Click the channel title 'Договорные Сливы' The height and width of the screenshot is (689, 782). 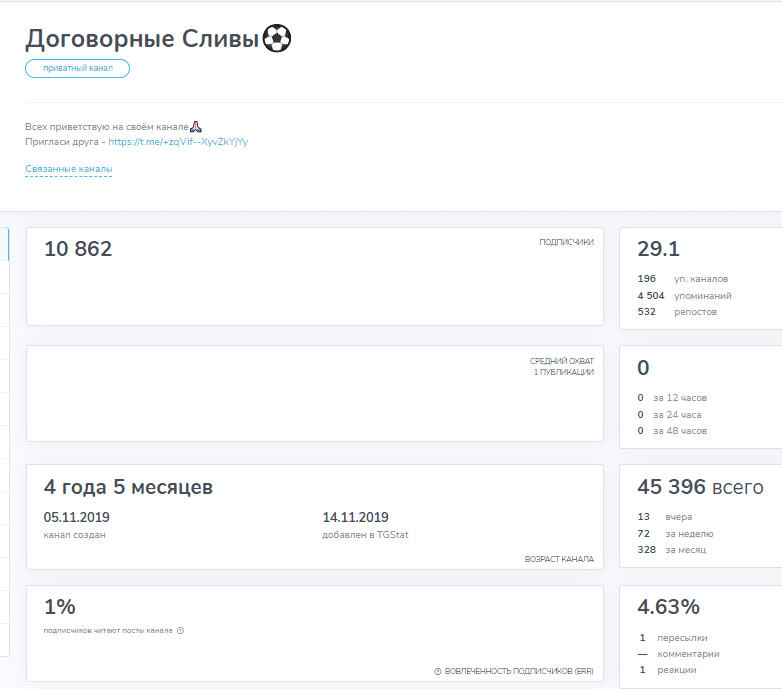click(x=141, y=39)
